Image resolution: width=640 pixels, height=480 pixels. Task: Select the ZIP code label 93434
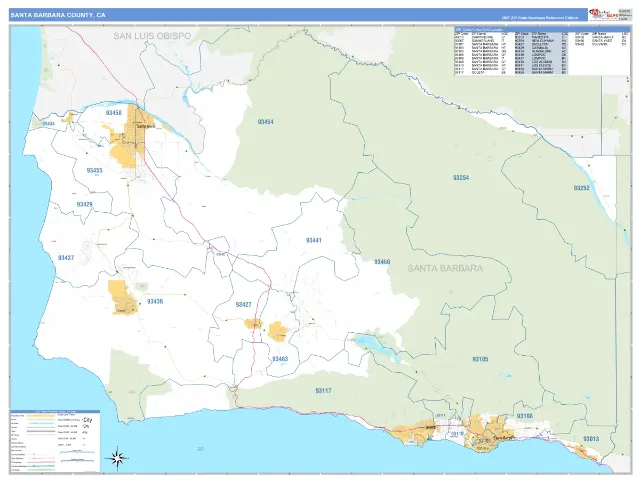pos(48,123)
